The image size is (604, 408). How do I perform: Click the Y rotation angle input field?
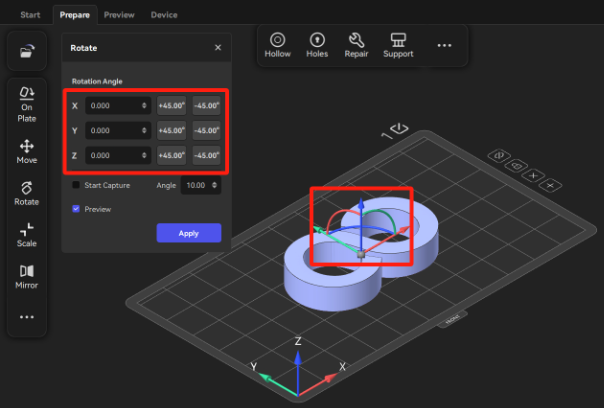pyautogui.click(x=112, y=130)
